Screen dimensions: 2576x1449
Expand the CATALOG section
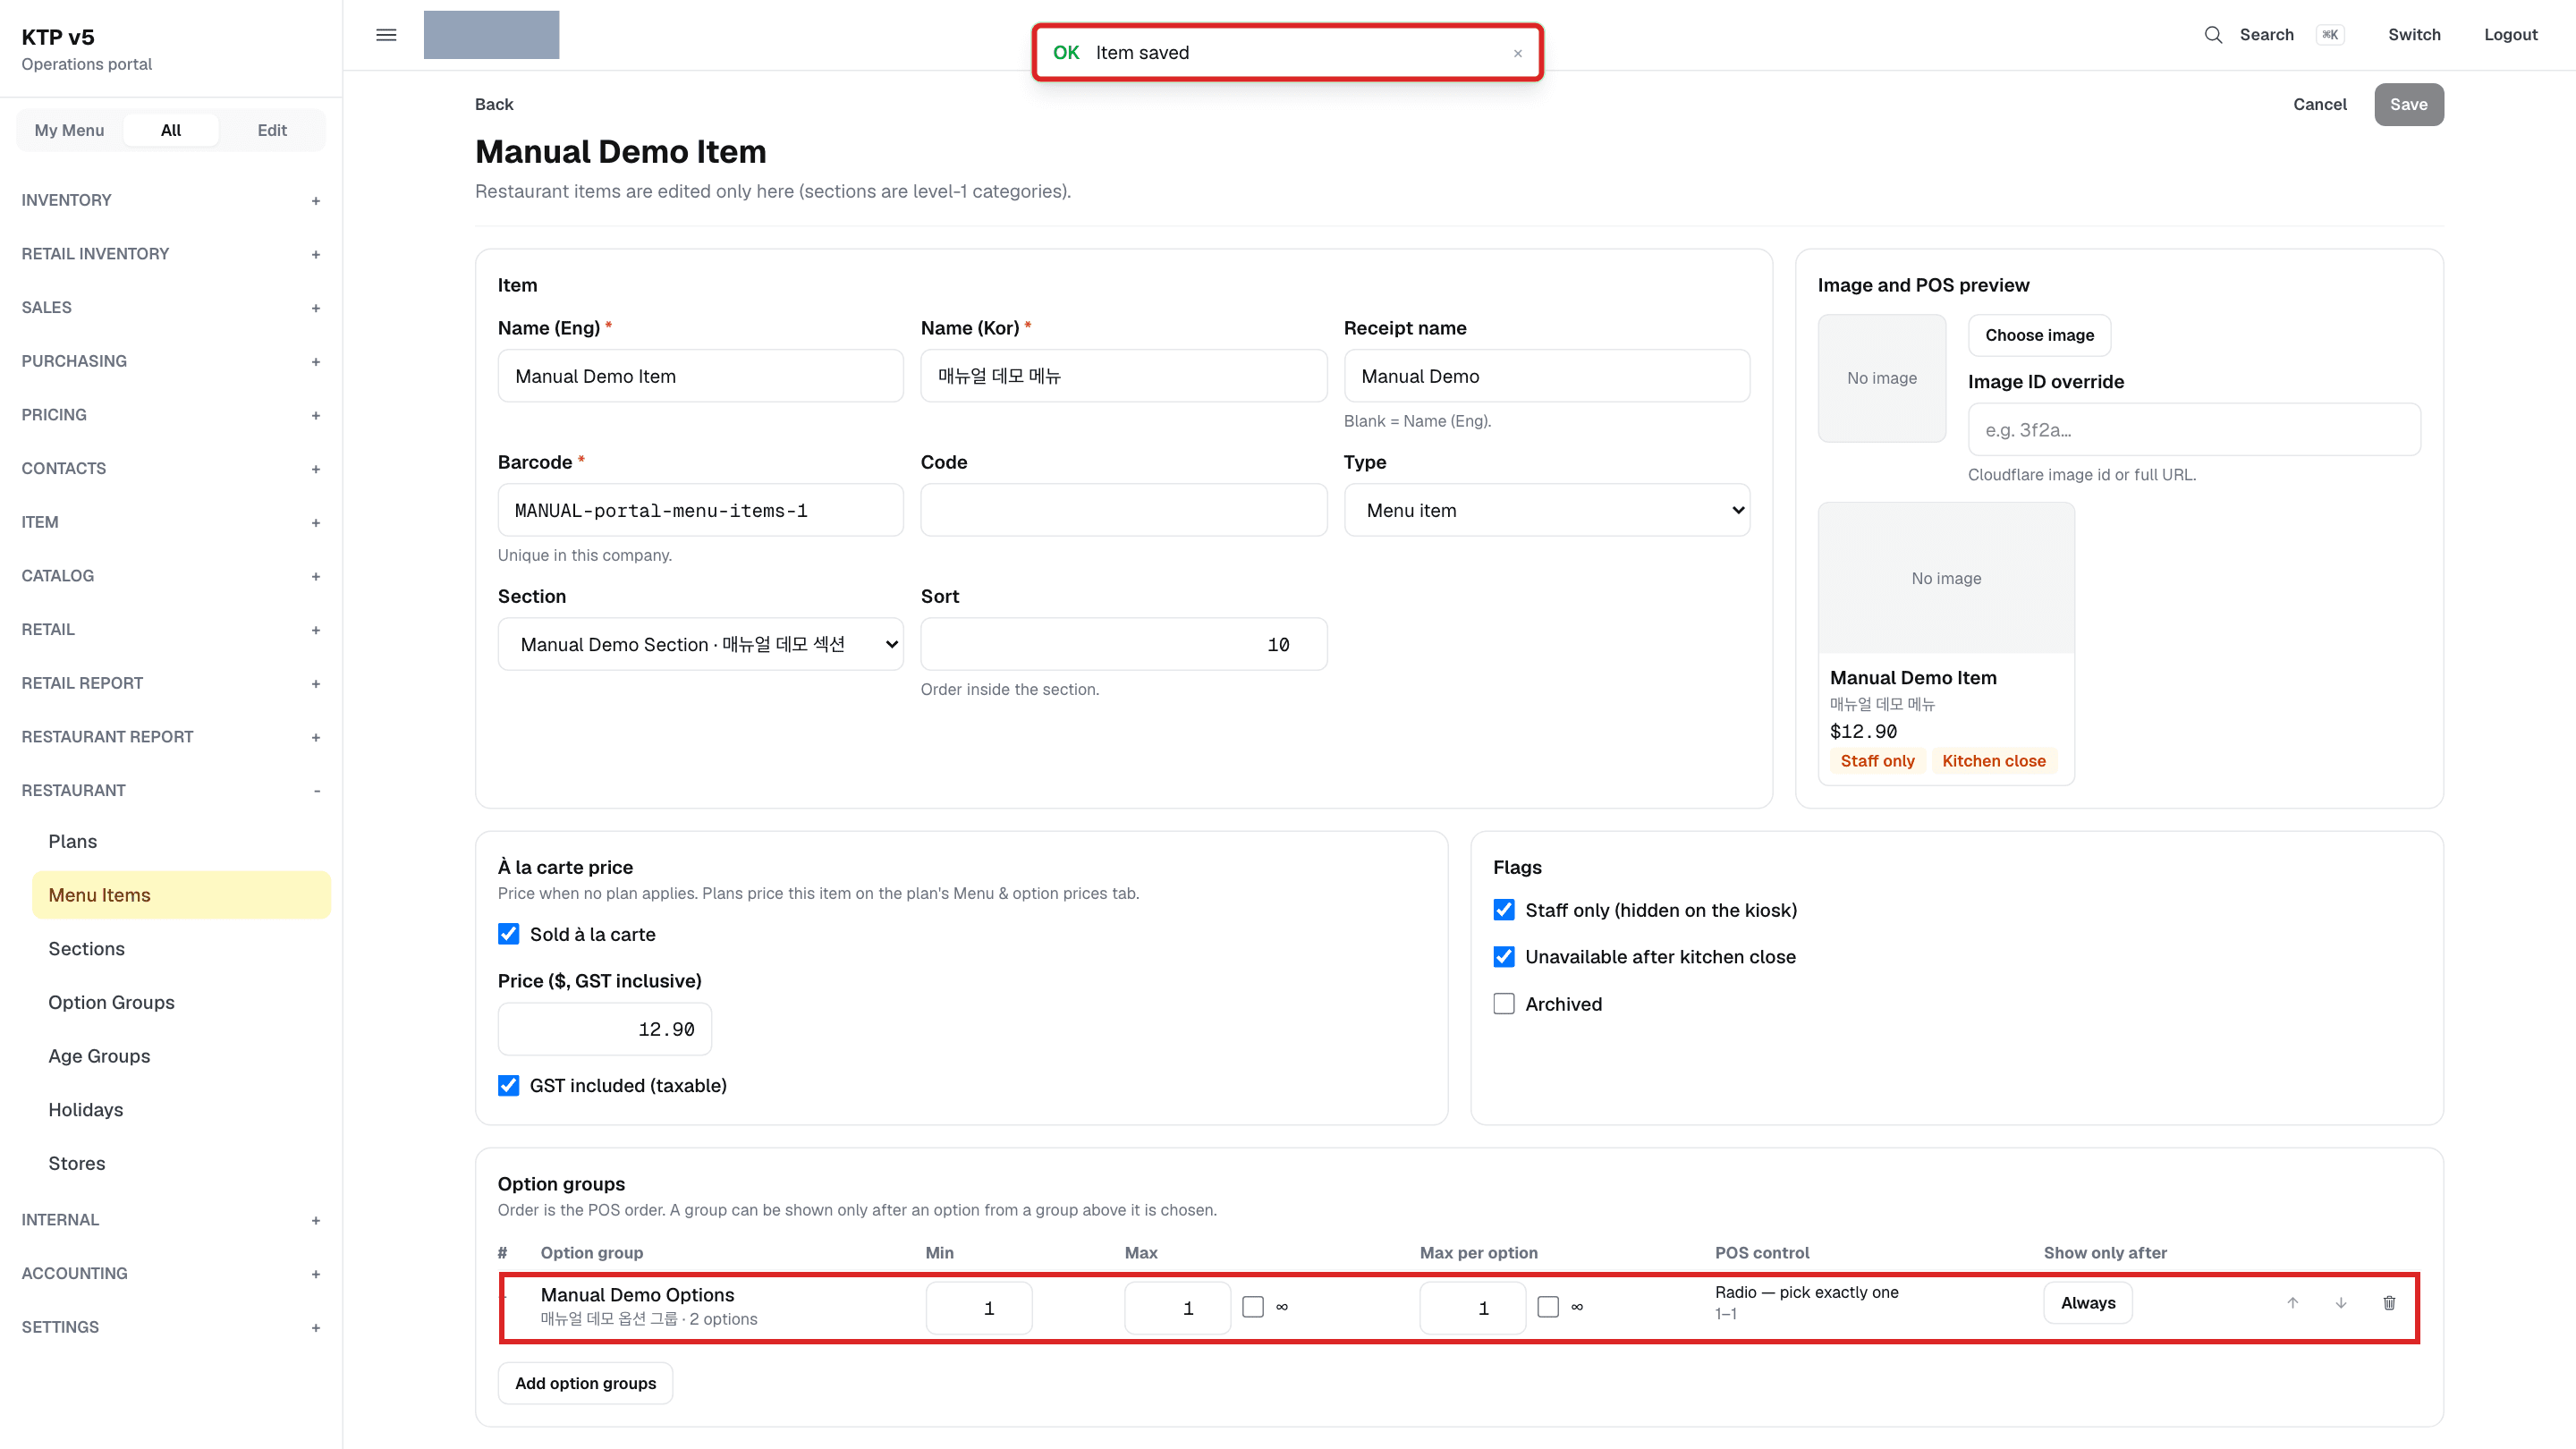tap(170, 576)
